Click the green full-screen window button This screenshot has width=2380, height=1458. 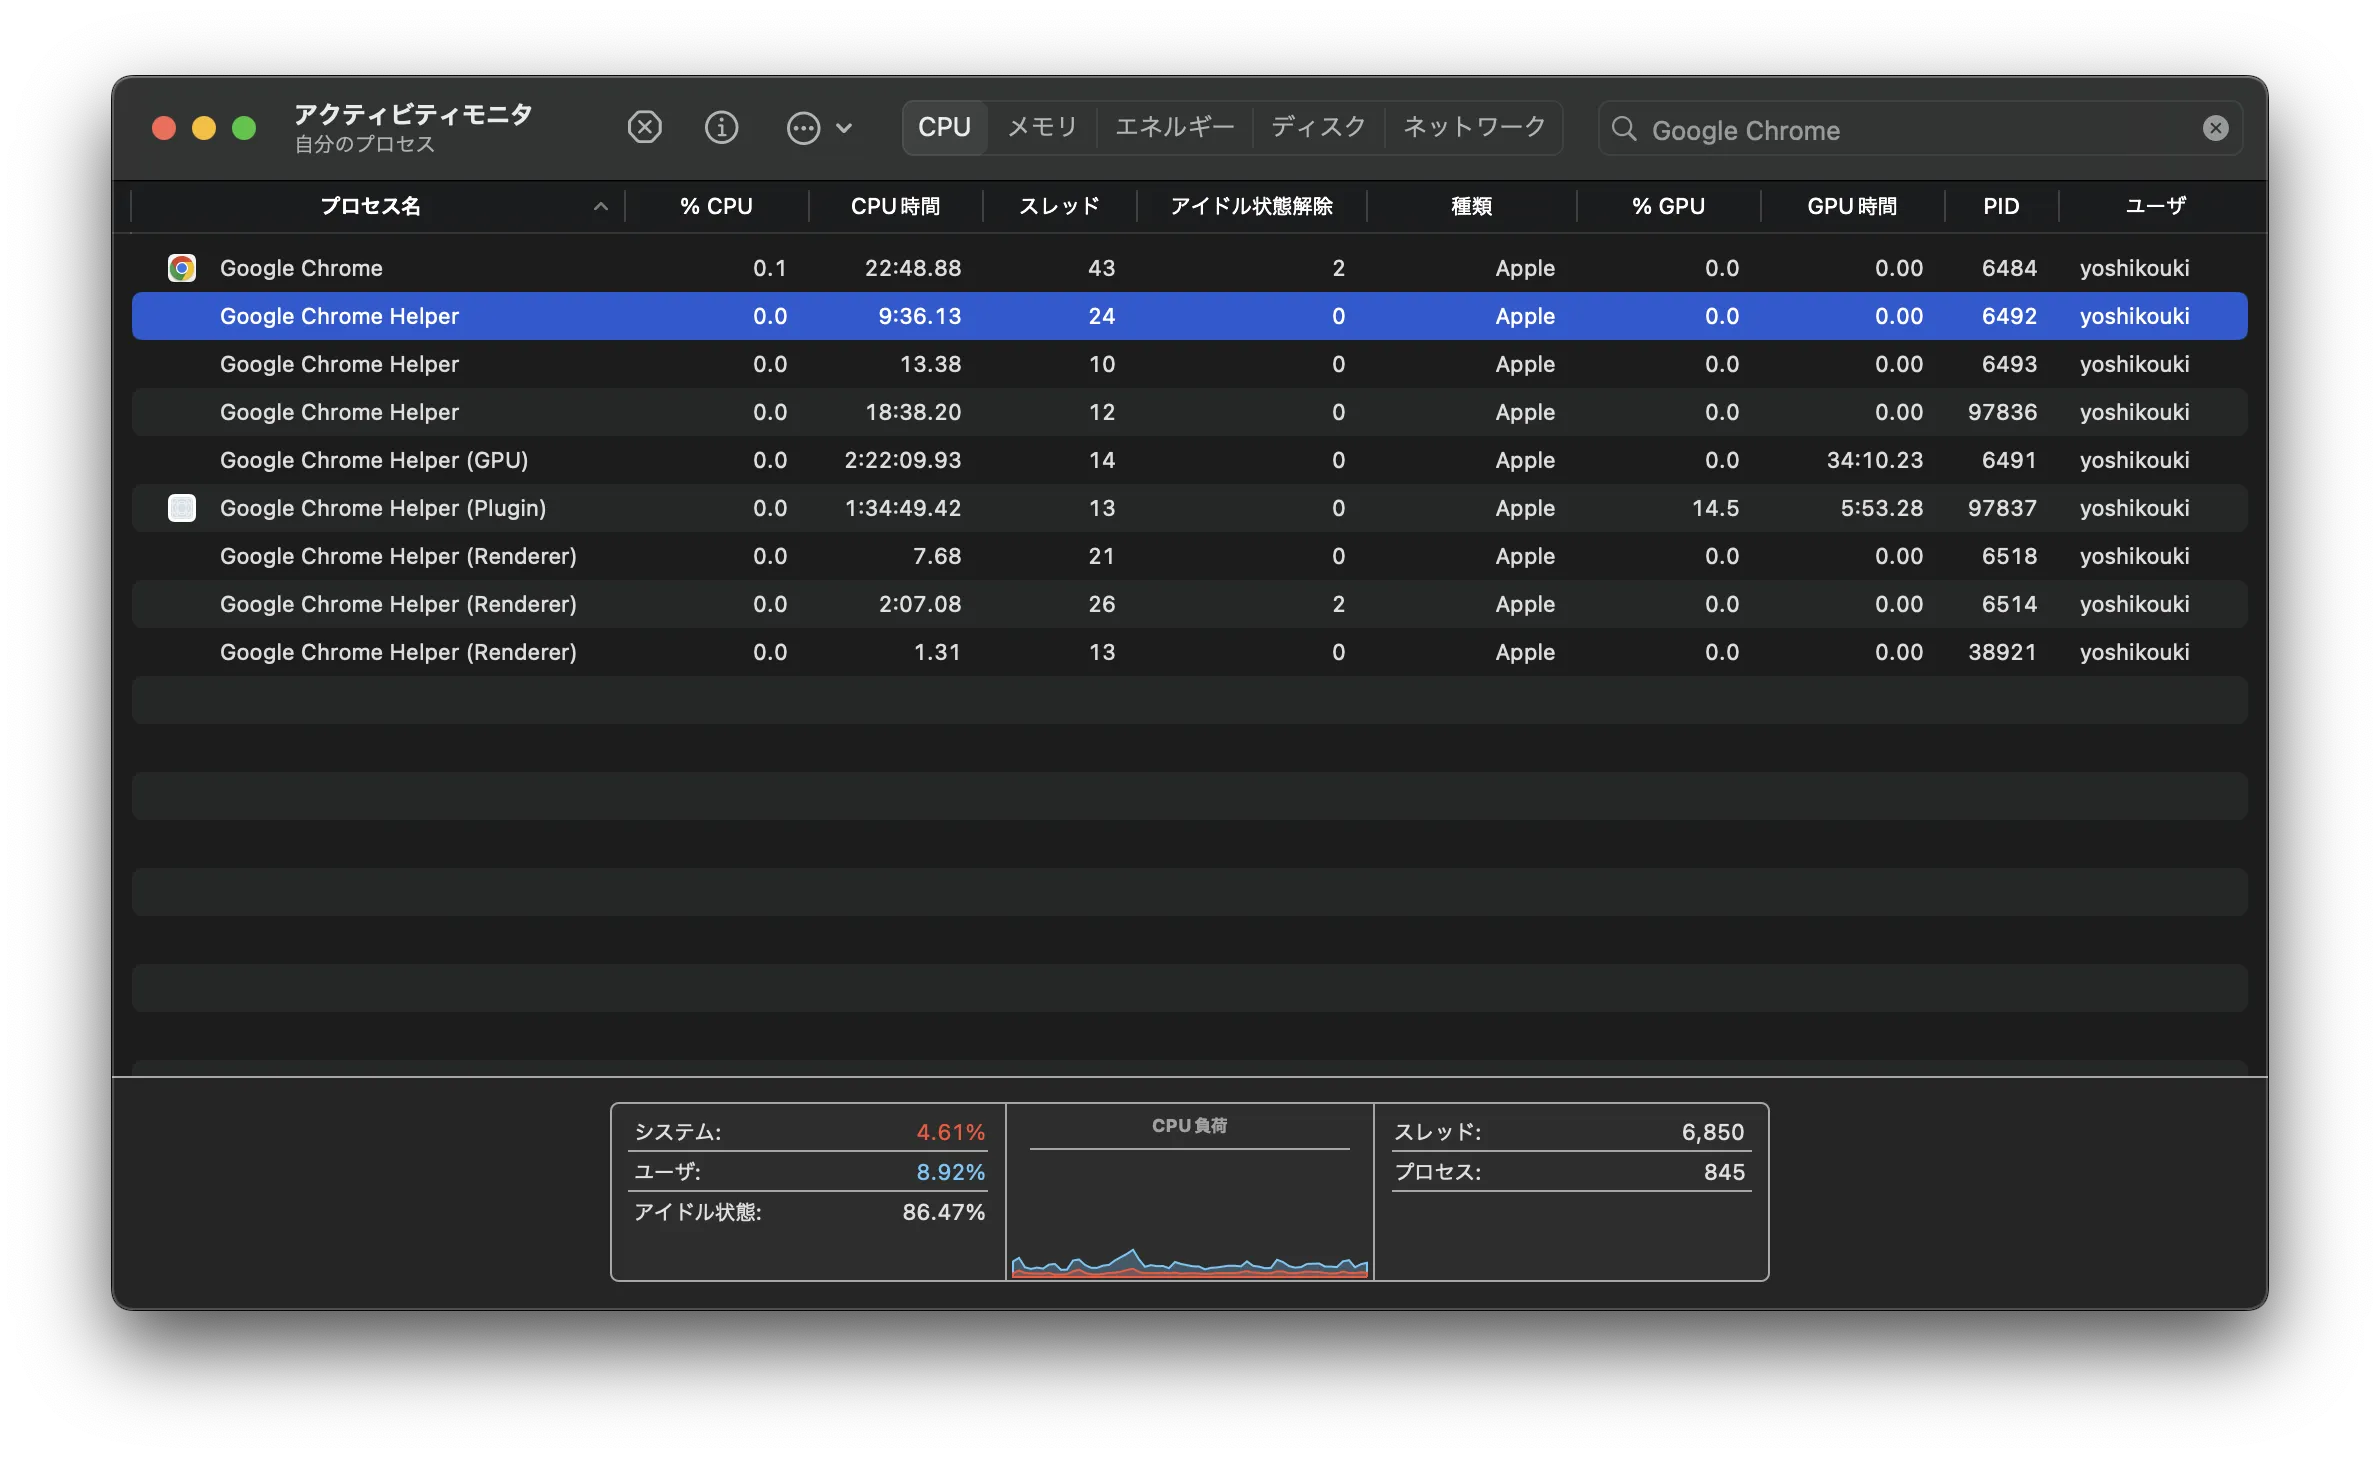click(244, 128)
